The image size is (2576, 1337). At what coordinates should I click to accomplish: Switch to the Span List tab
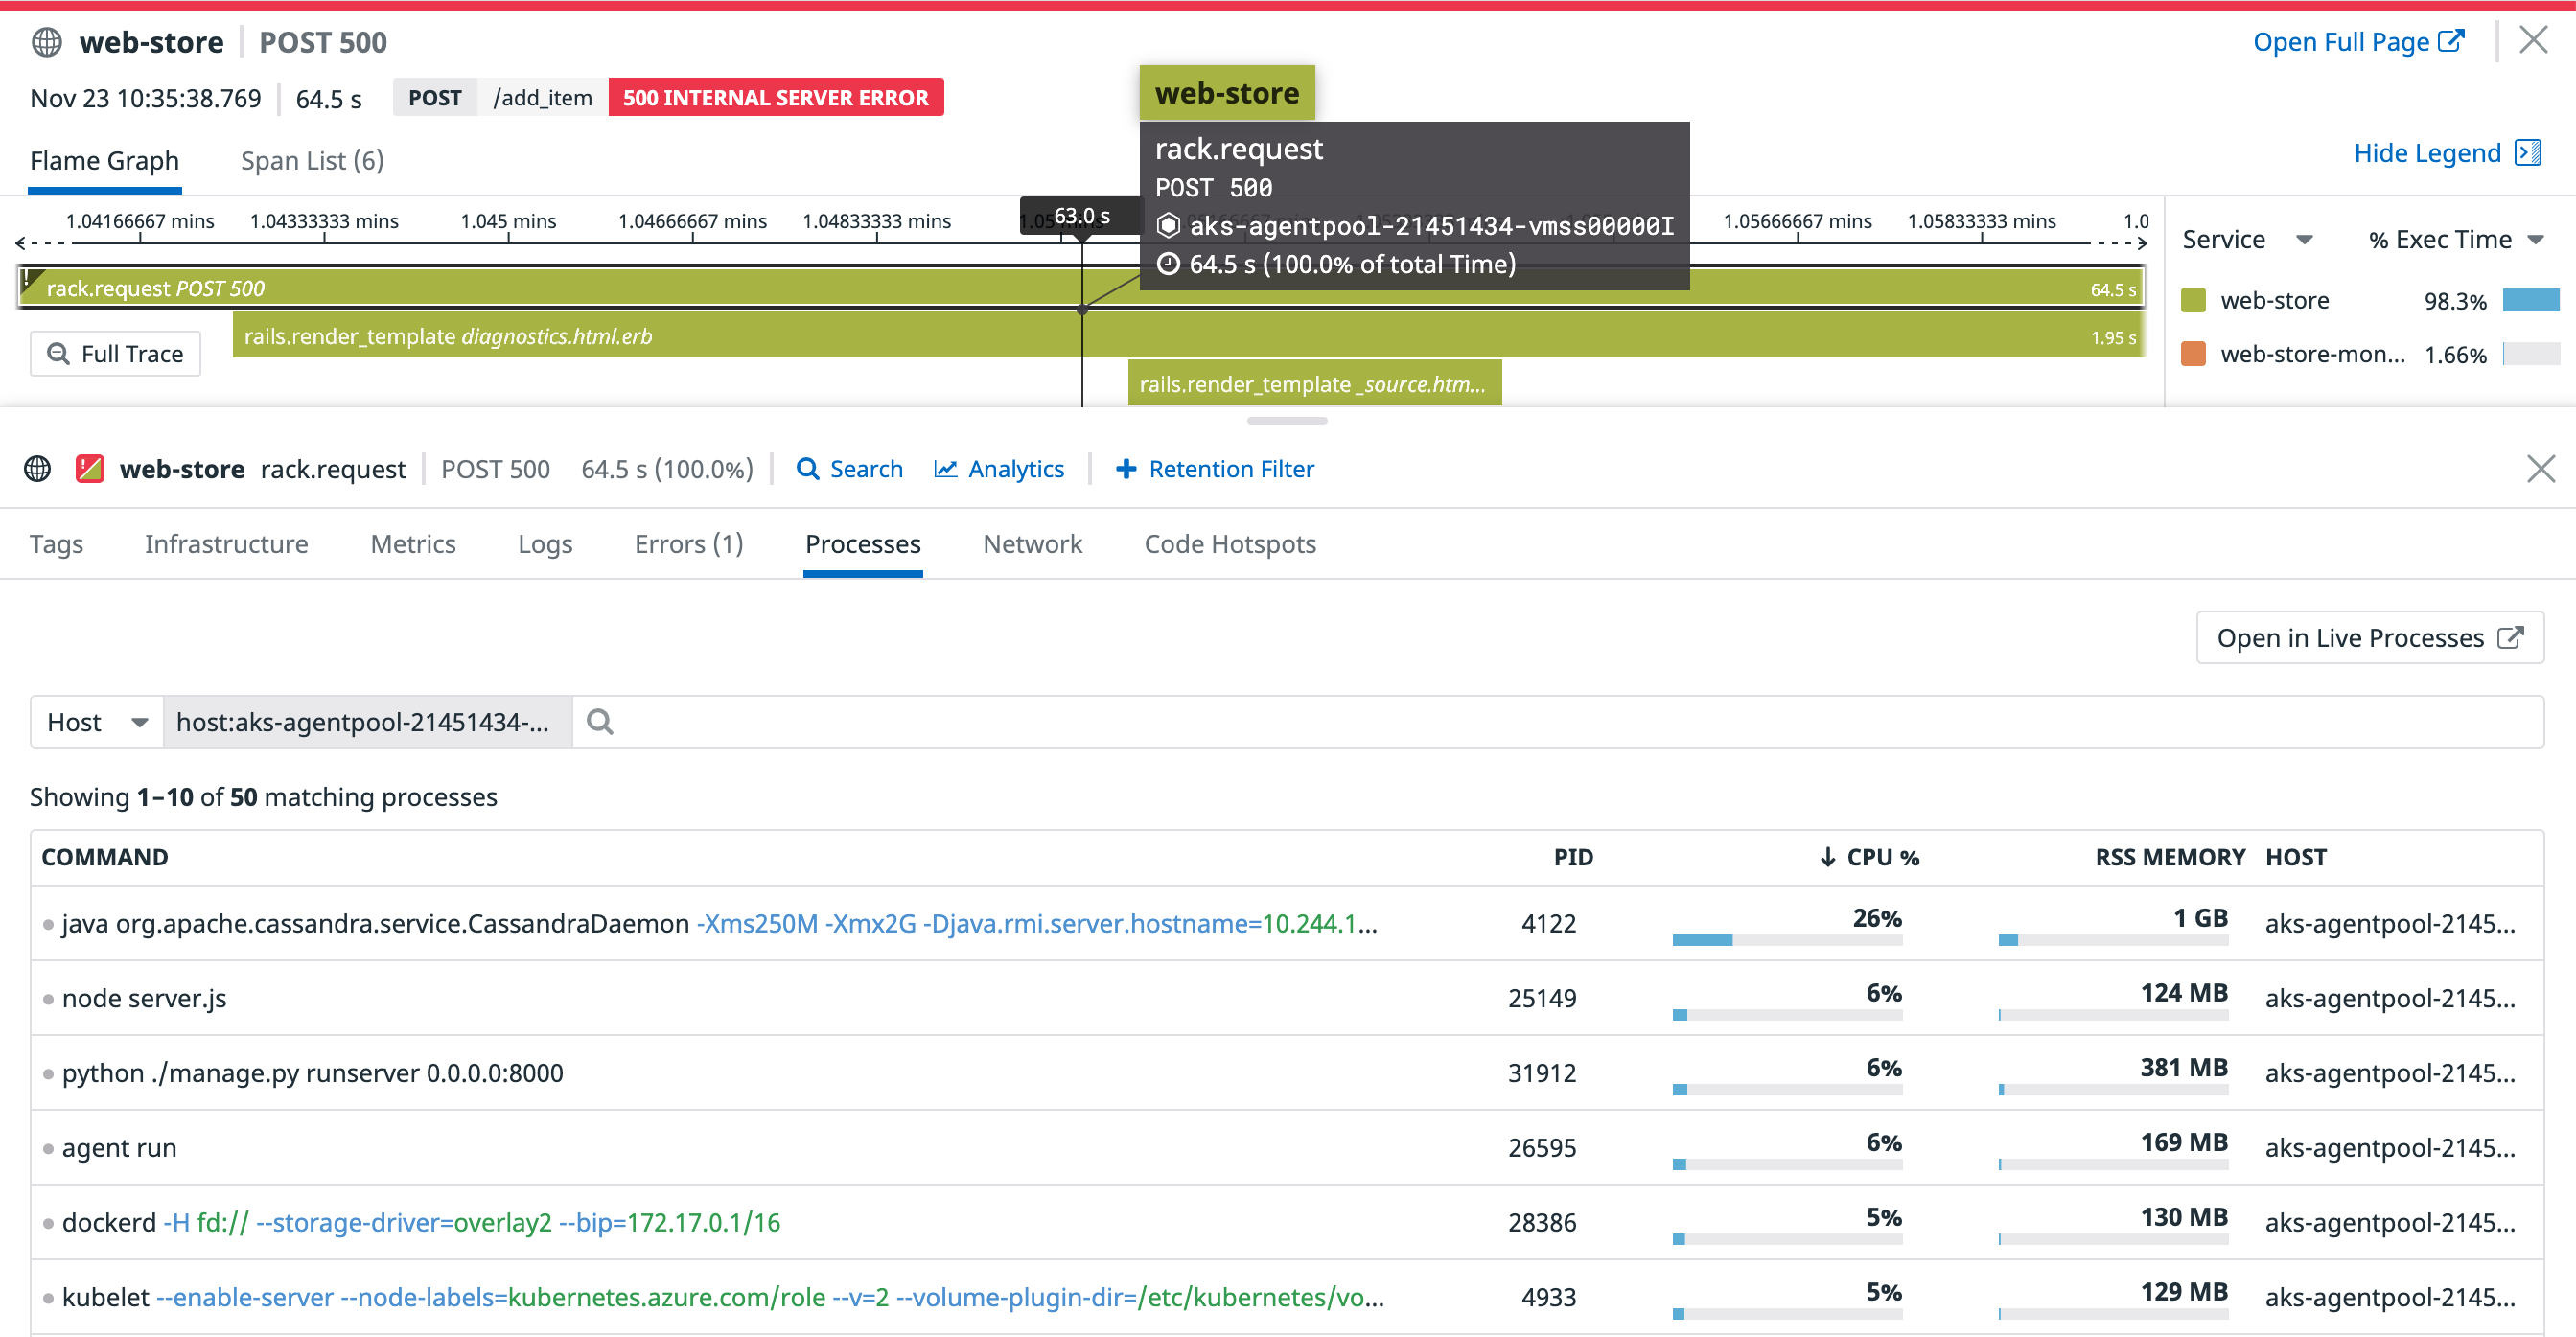pos(311,160)
